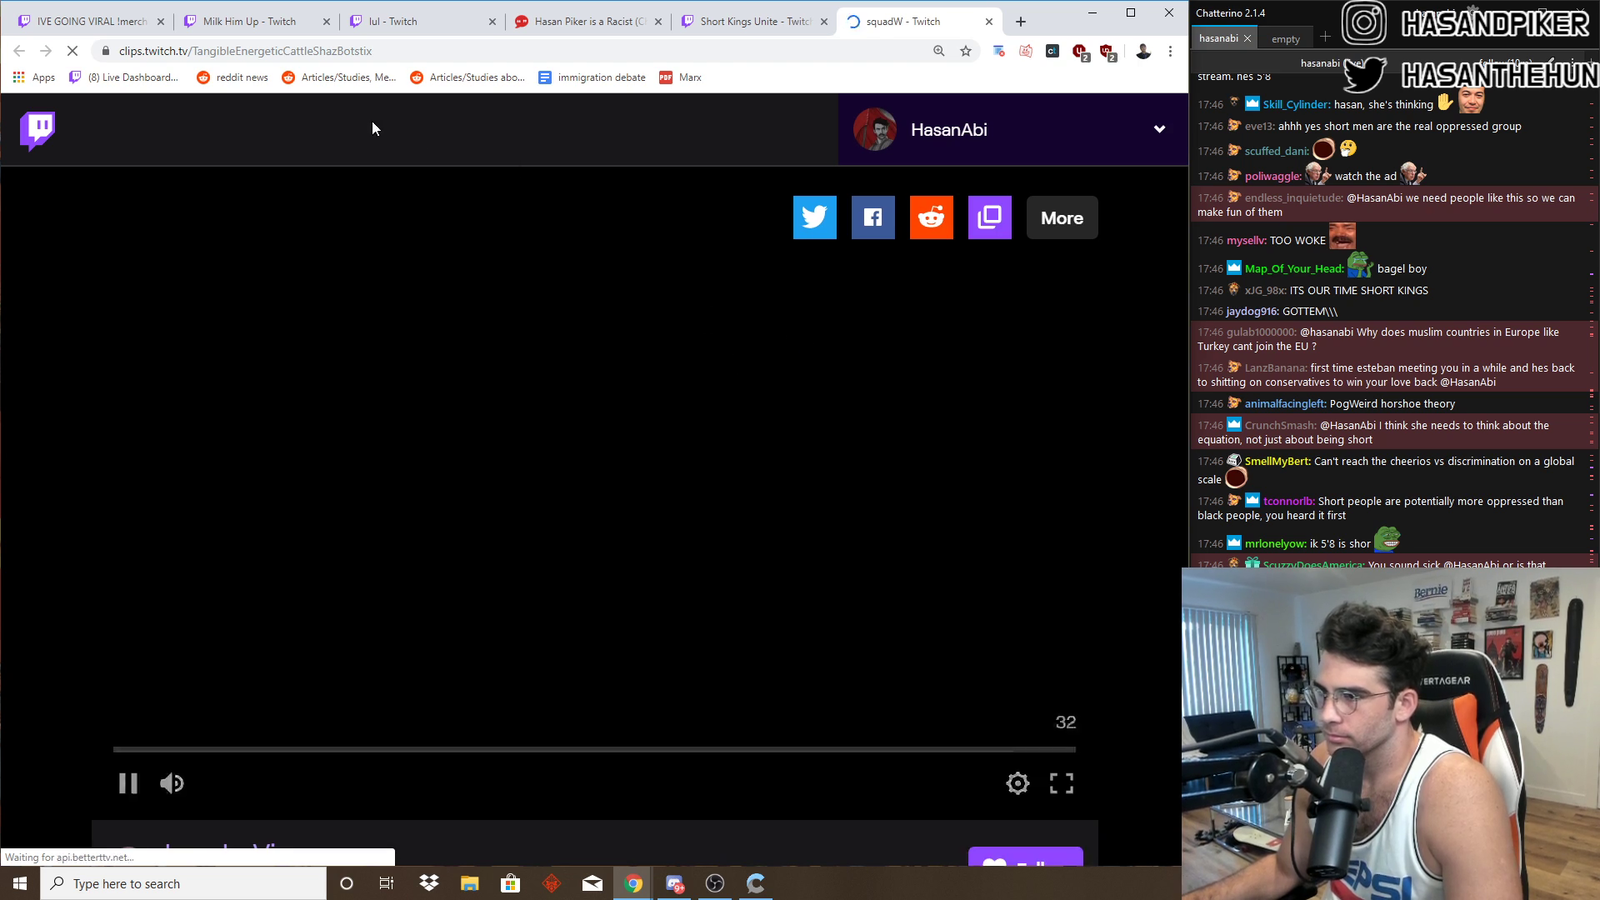
Task: Close the 'squadW - Twitch' tab
Action: pyautogui.click(x=989, y=21)
